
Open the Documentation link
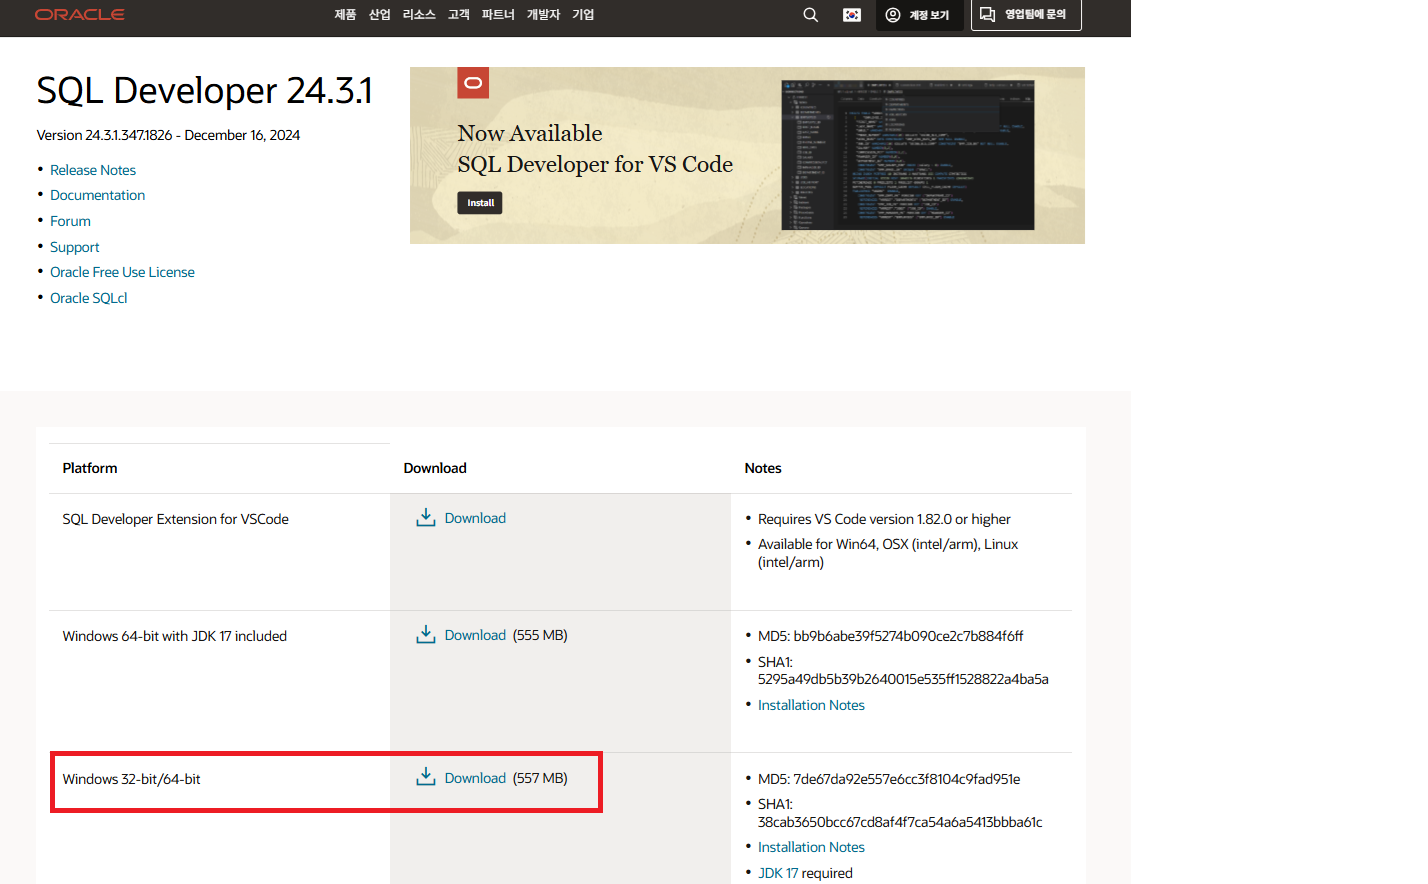(97, 195)
